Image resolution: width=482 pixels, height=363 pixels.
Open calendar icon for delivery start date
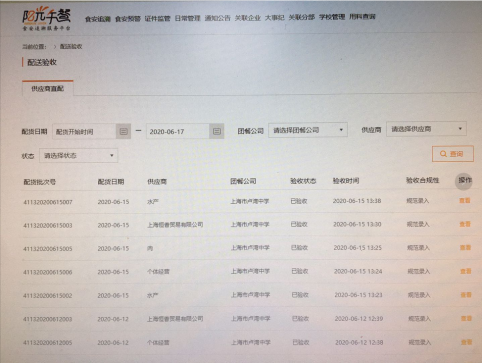pyautogui.click(x=123, y=131)
